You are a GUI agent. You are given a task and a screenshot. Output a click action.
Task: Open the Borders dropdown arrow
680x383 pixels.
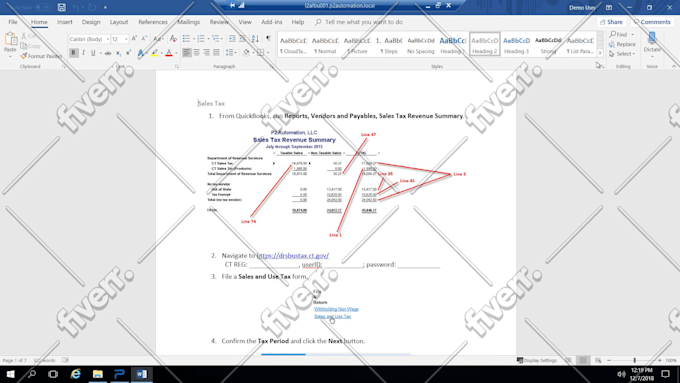click(268, 53)
